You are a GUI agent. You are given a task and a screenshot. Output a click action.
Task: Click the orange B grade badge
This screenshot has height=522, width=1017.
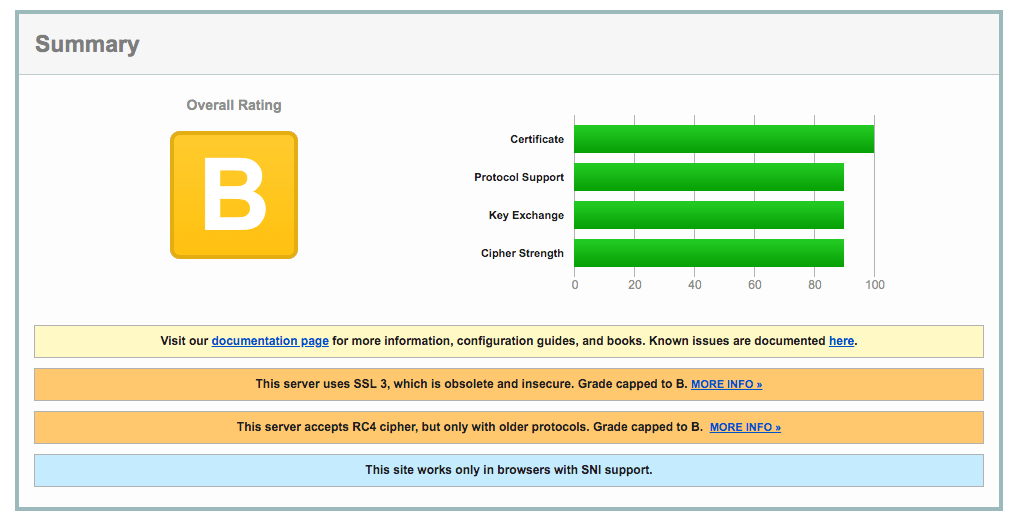click(x=233, y=195)
